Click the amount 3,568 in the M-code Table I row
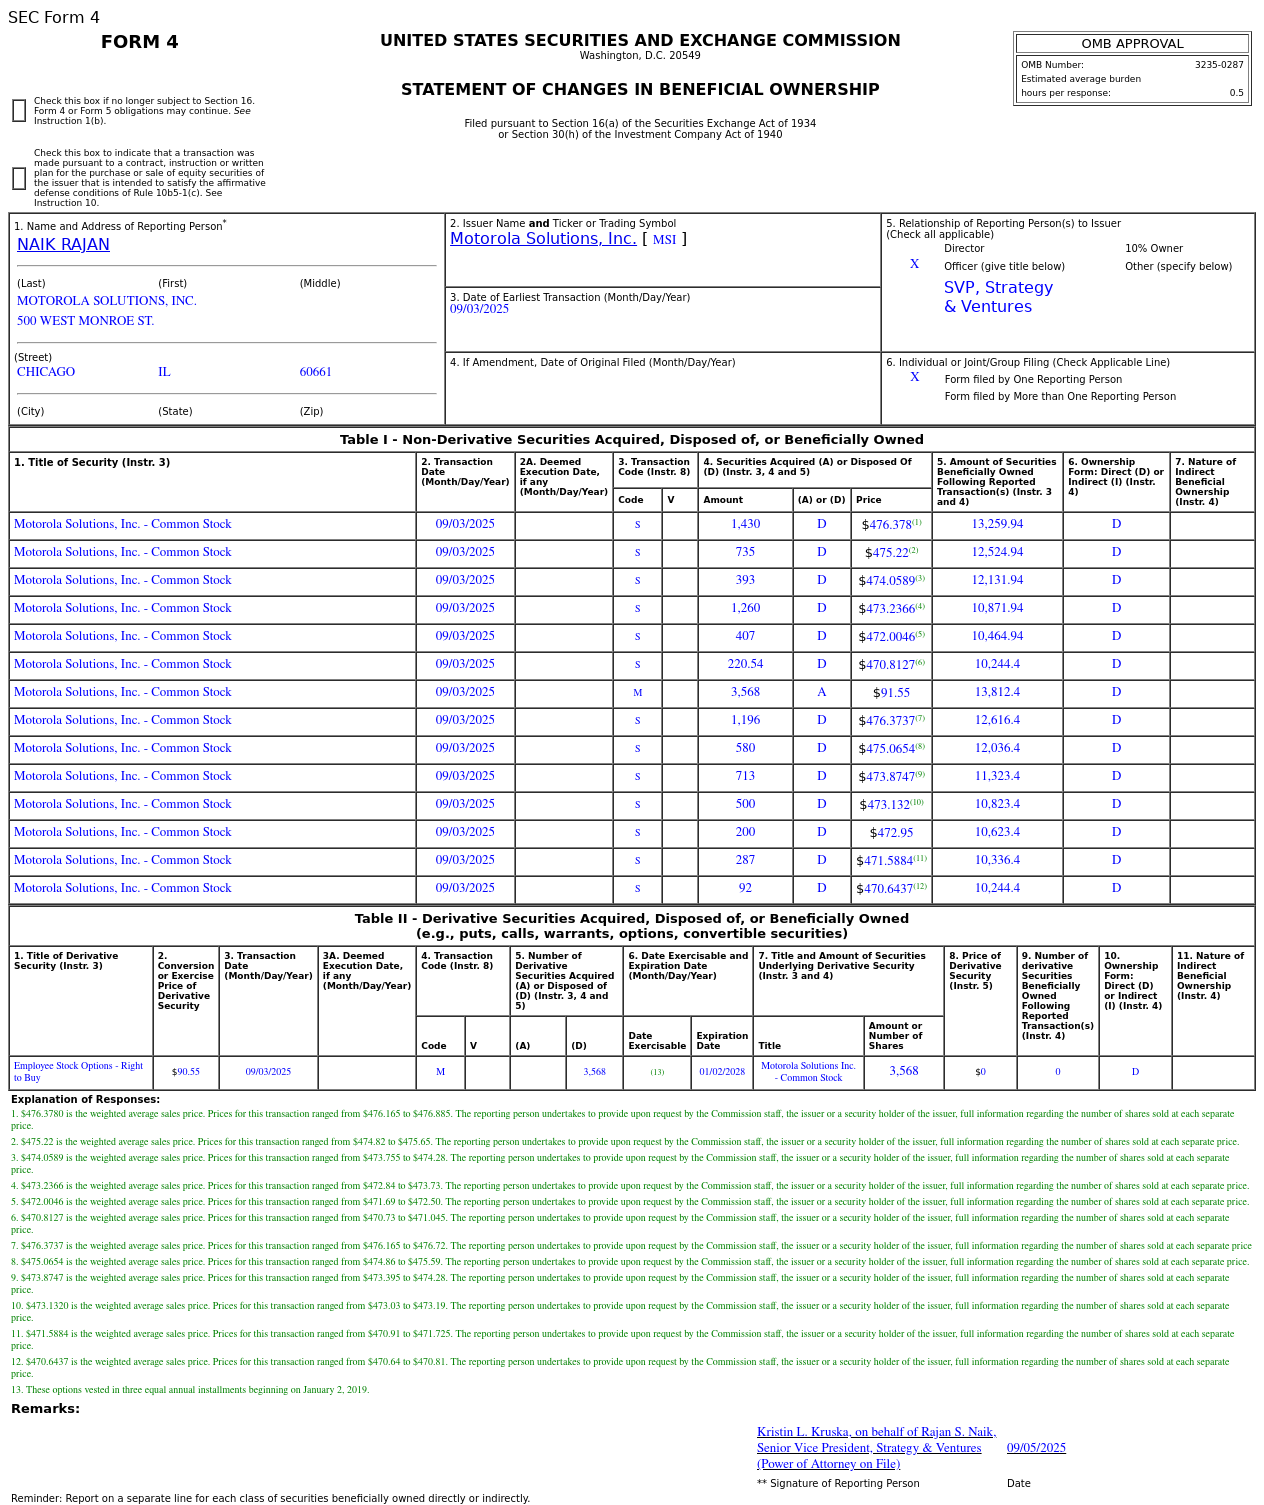Image resolution: width=1264 pixels, height=1505 pixels. click(x=745, y=692)
